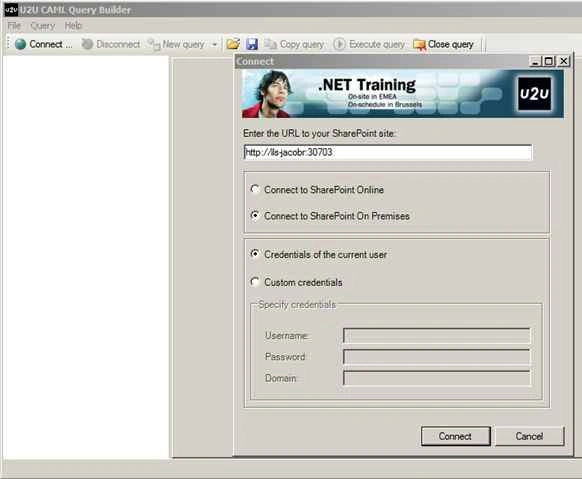Click the Username input field
The image size is (582, 479).
coord(436,336)
